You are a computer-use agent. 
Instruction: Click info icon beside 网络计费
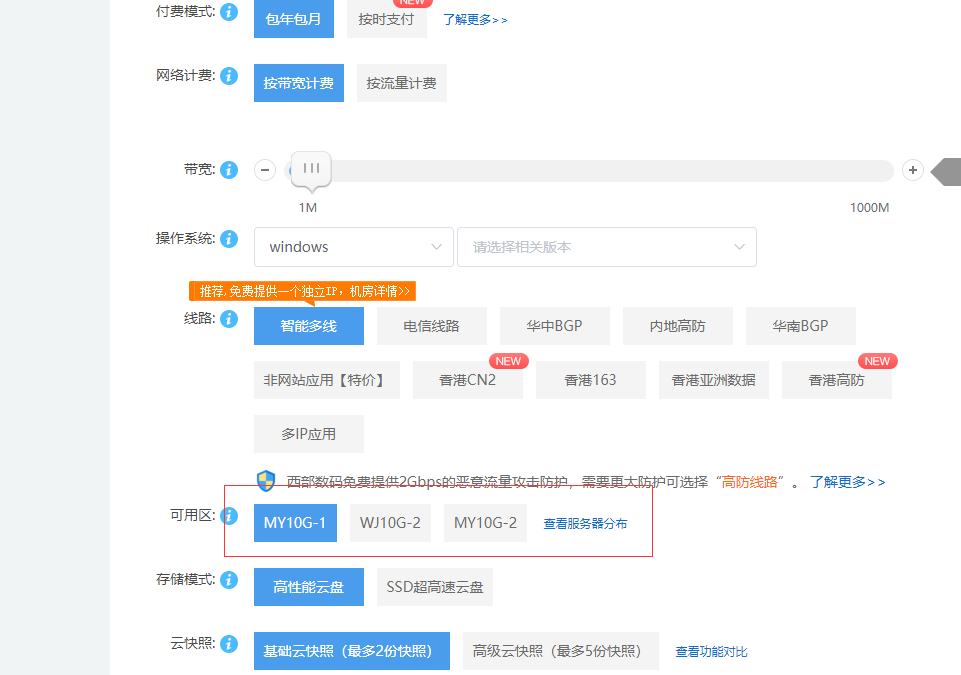click(229, 76)
